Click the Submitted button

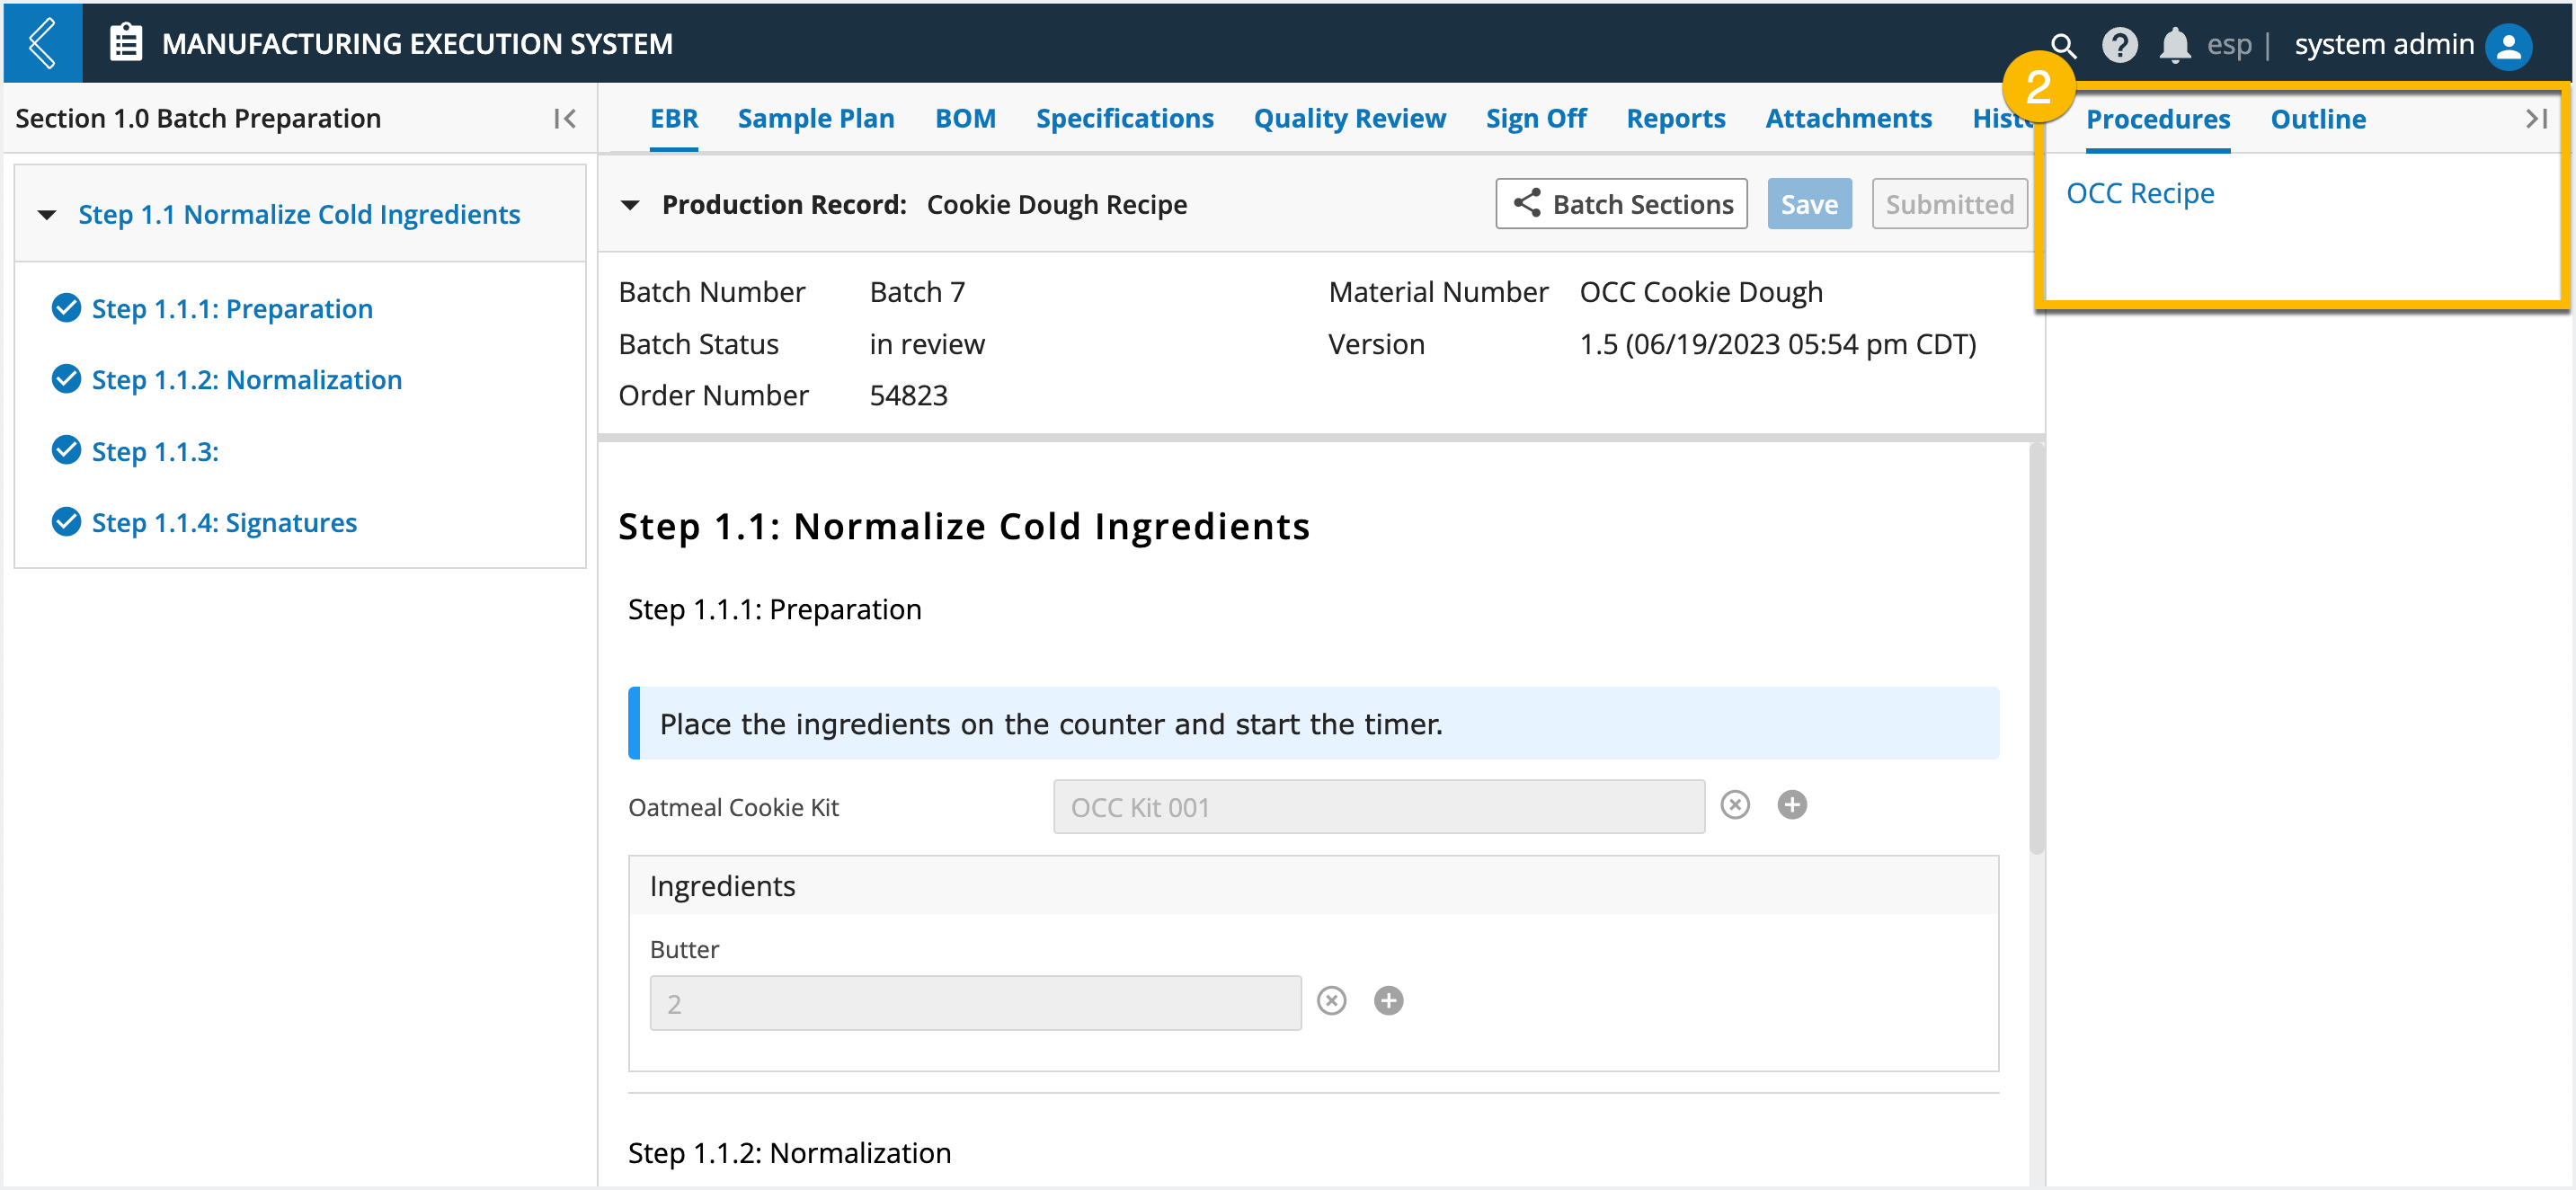click(x=1949, y=204)
